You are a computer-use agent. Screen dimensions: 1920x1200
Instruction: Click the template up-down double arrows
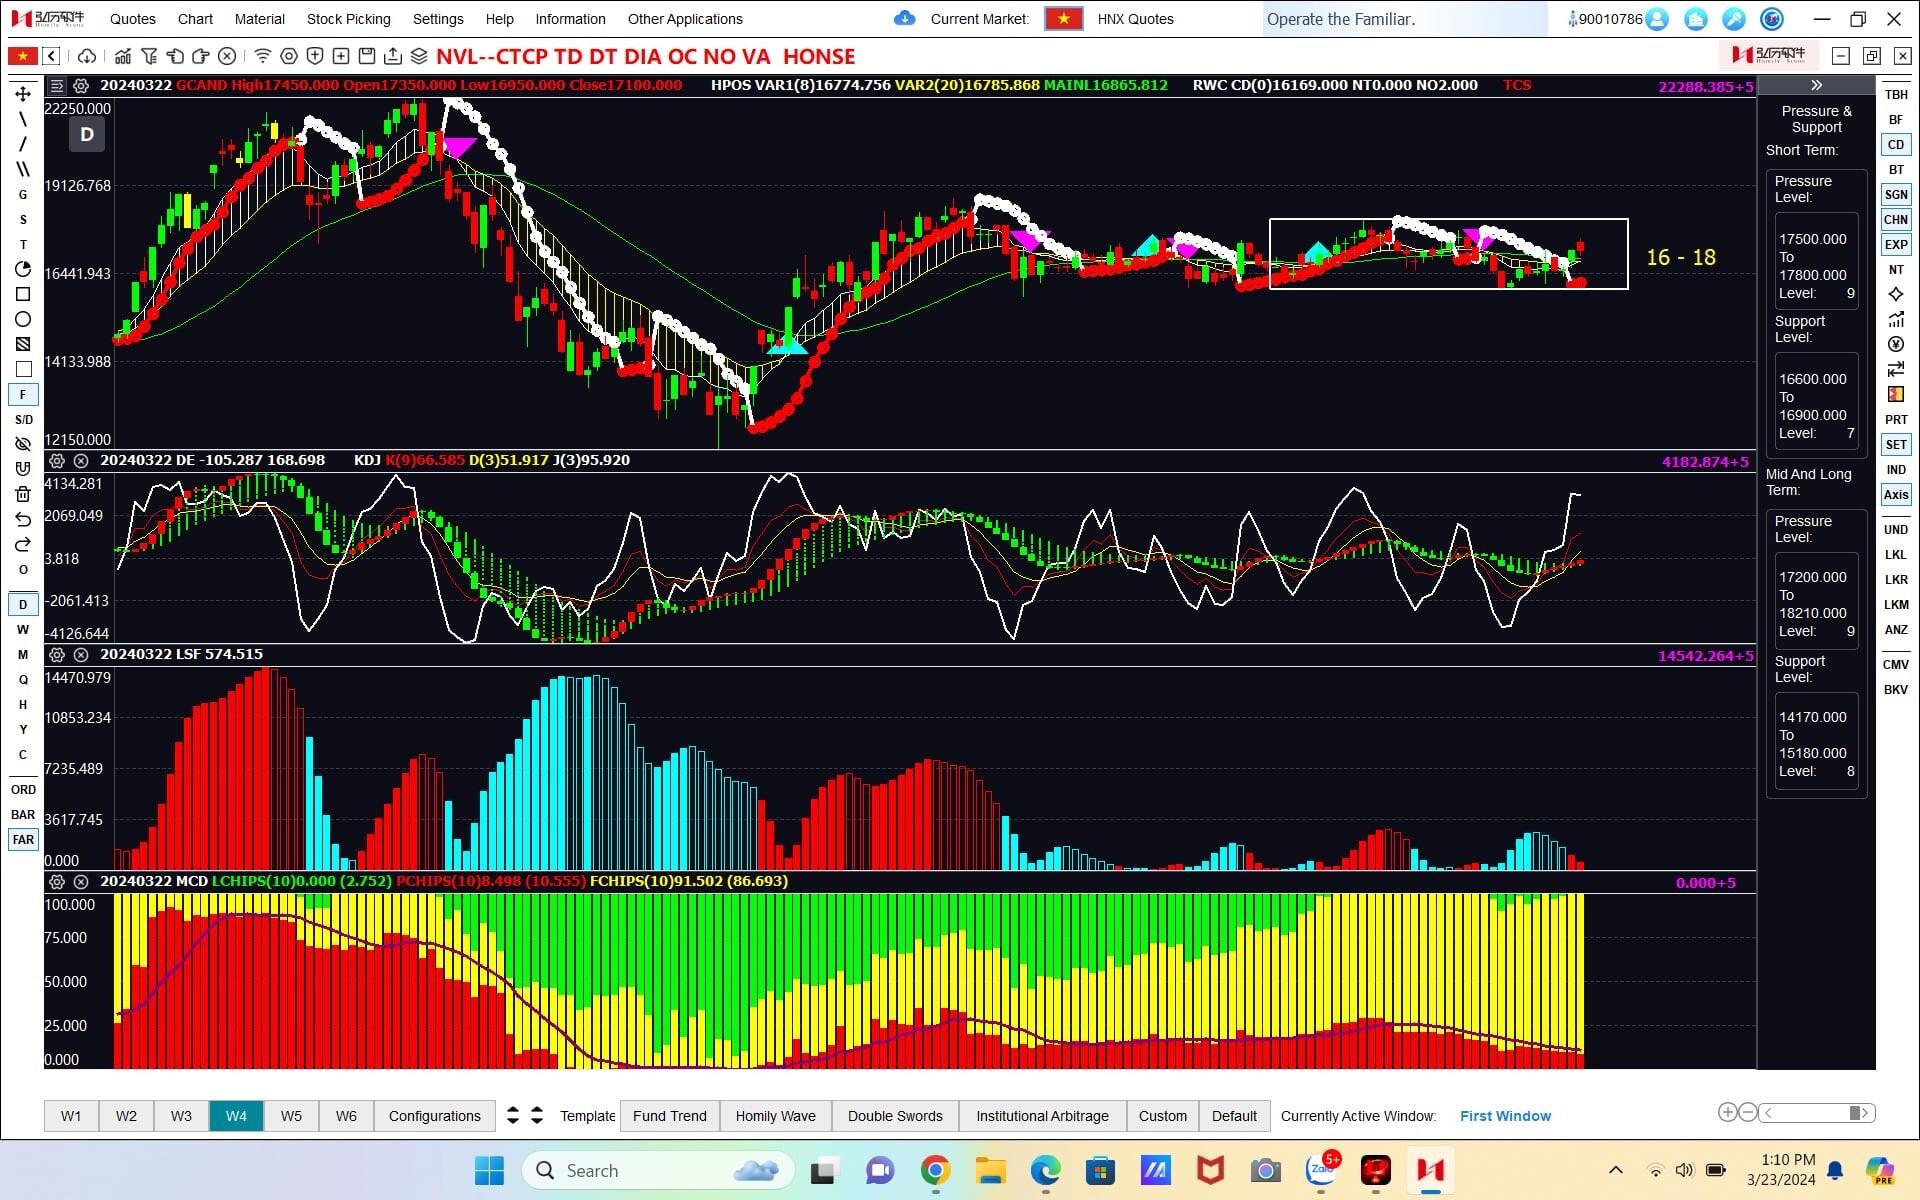pos(513,1115)
